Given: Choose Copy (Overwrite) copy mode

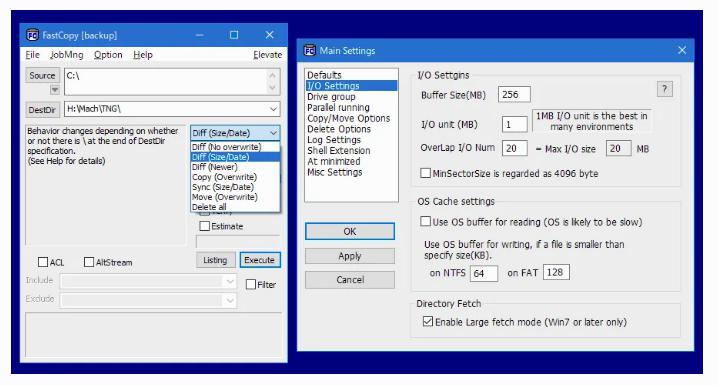Looking at the screenshot, I should 235,177.
